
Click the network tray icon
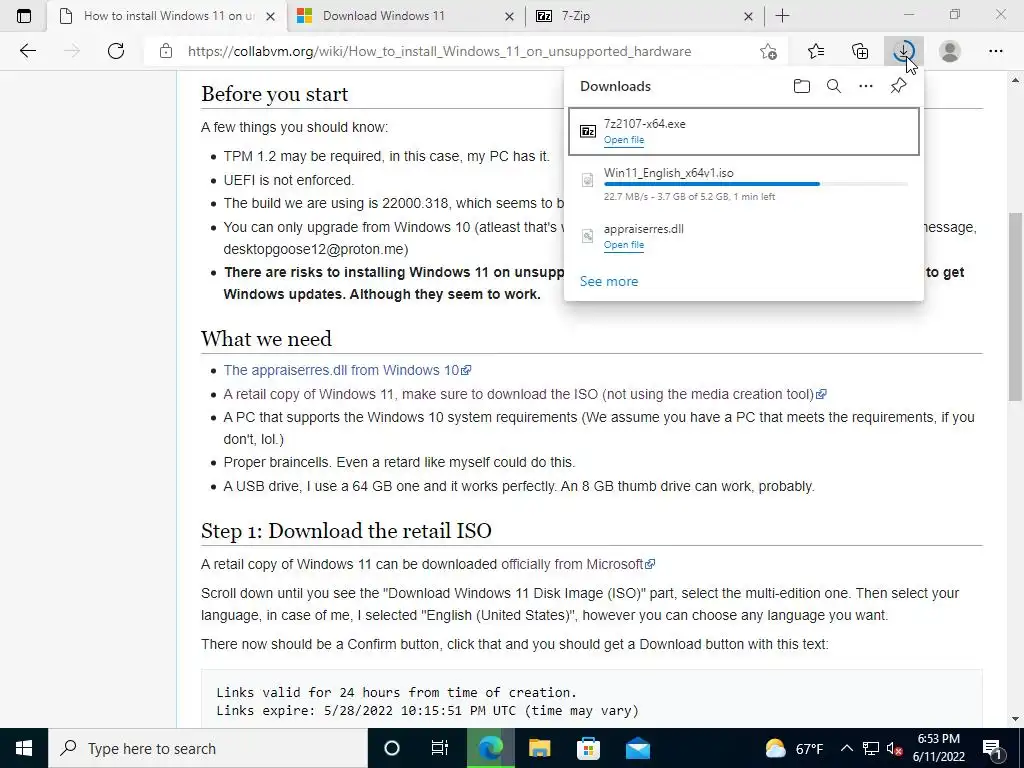pyautogui.click(x=871, y=748)
